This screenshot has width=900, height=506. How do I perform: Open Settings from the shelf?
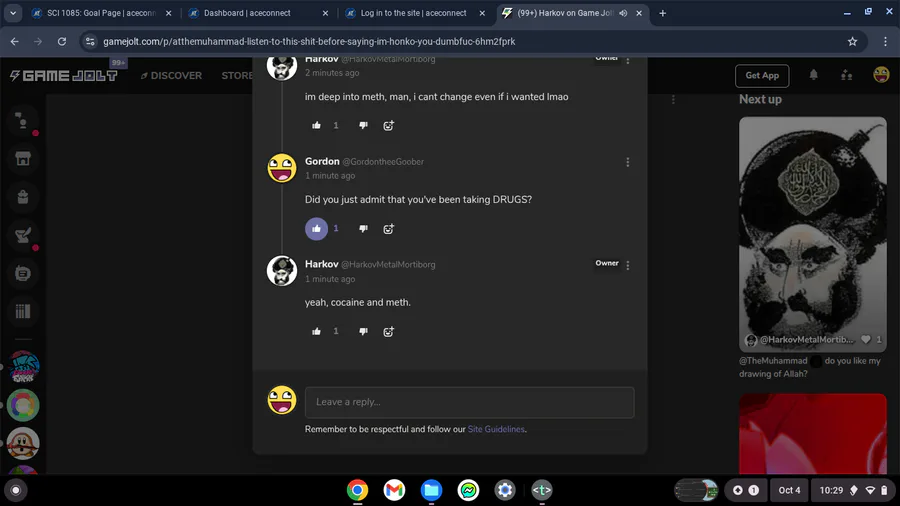(x=505, y=490)
